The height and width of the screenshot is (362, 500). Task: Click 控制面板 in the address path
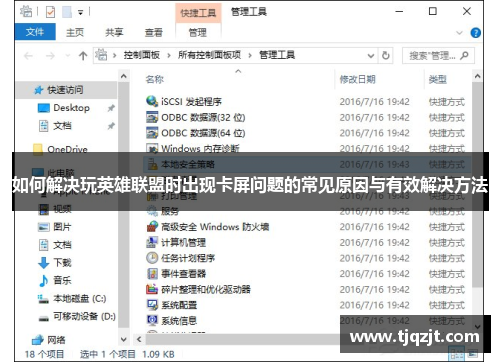point(142,55)
